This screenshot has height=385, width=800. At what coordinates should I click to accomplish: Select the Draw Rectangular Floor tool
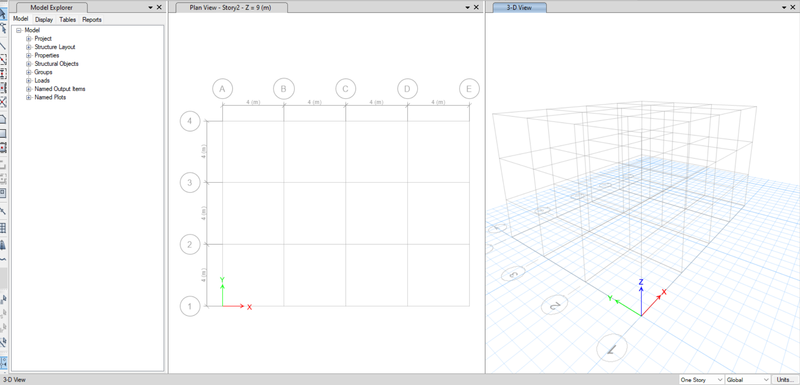3,134
